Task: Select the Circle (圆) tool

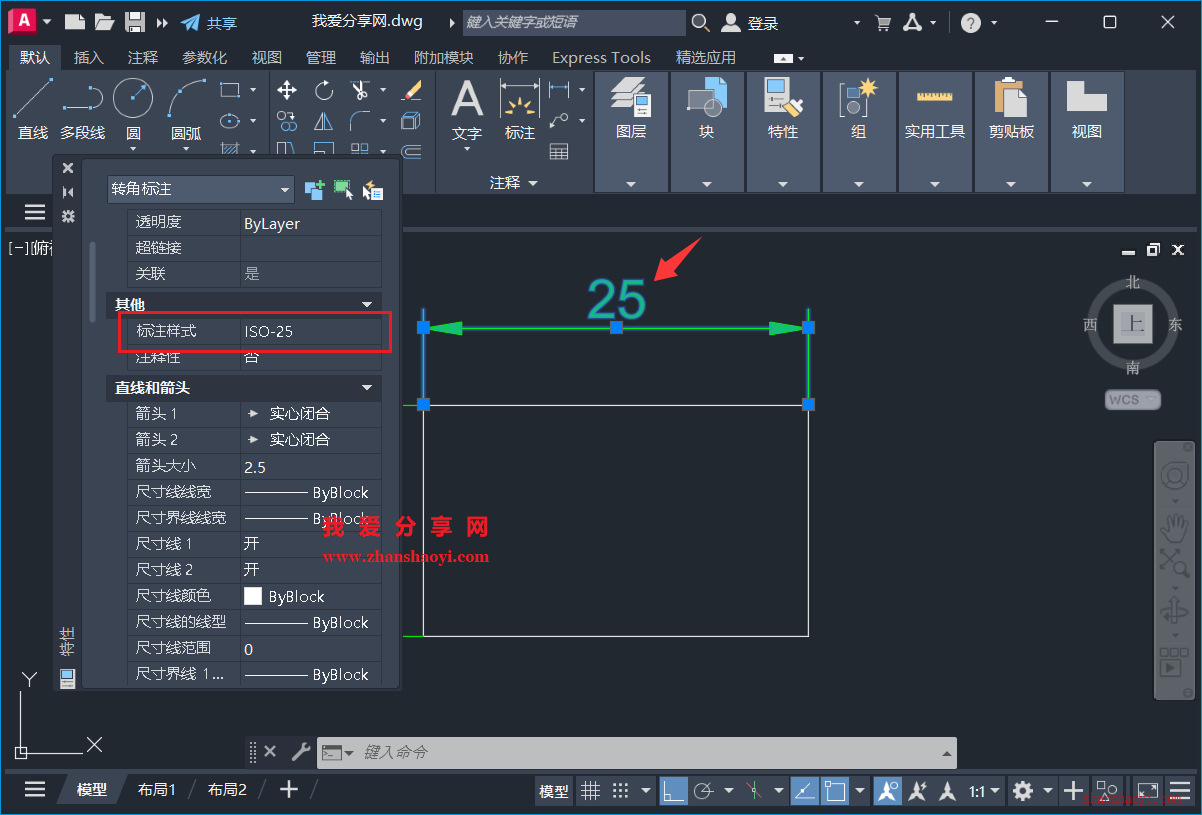Action: tap(133, 108)
